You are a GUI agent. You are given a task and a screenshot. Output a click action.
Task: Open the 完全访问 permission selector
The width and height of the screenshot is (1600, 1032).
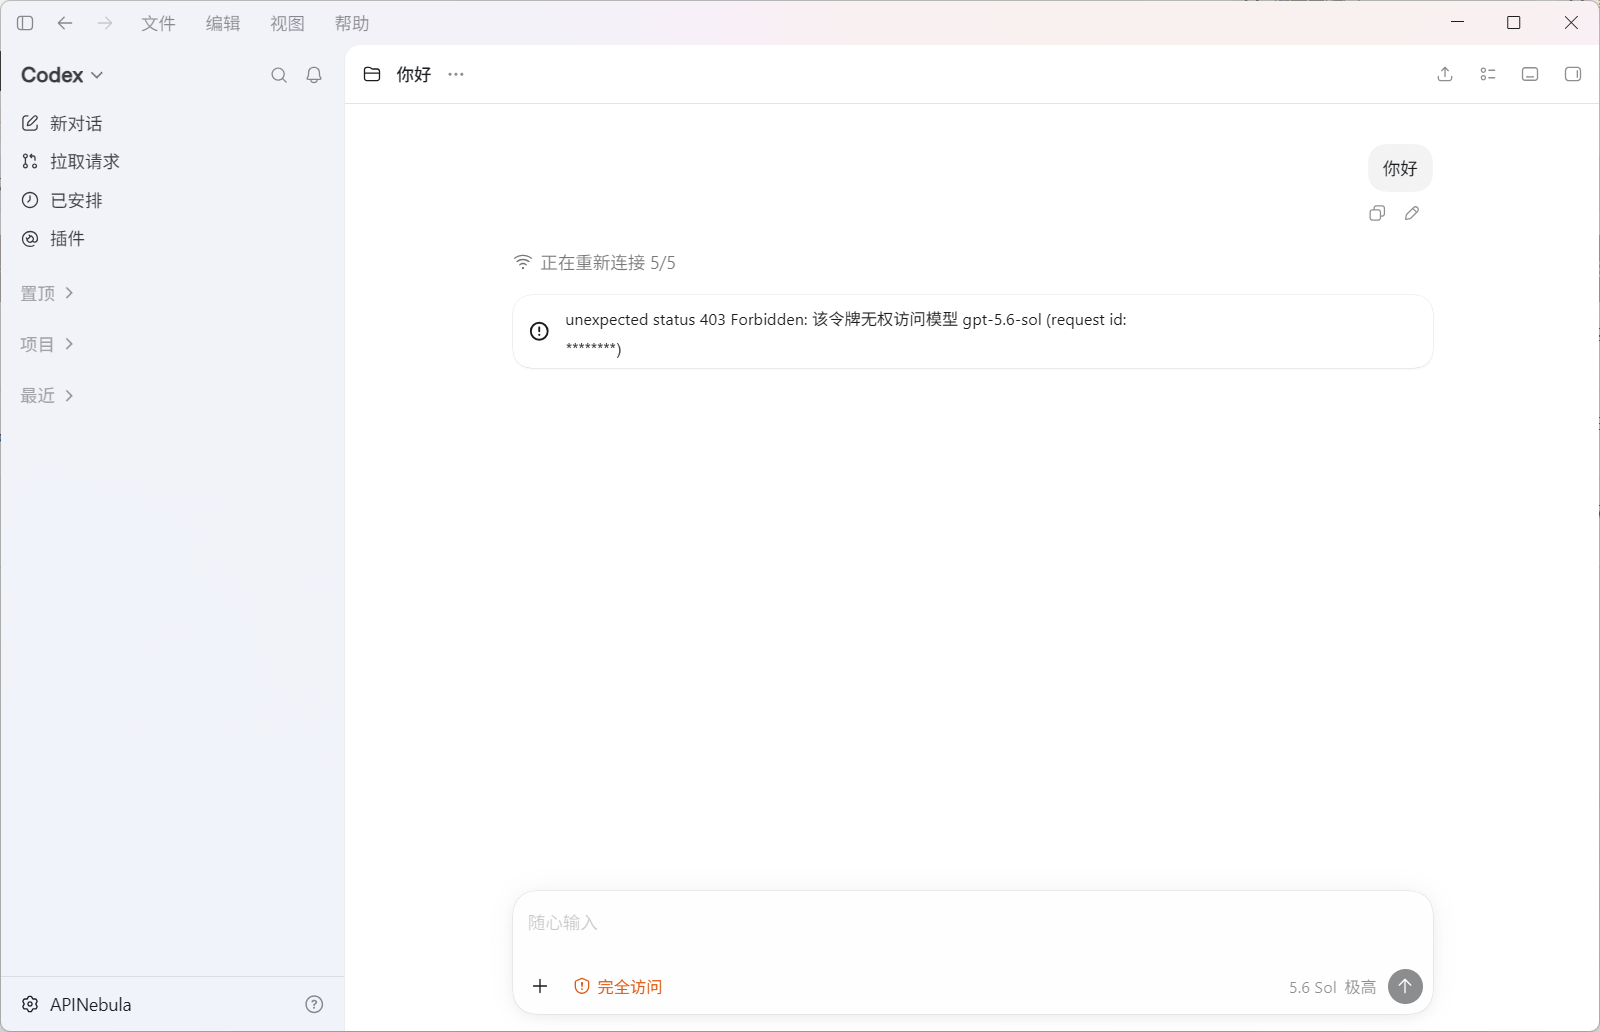coord(618,987)
